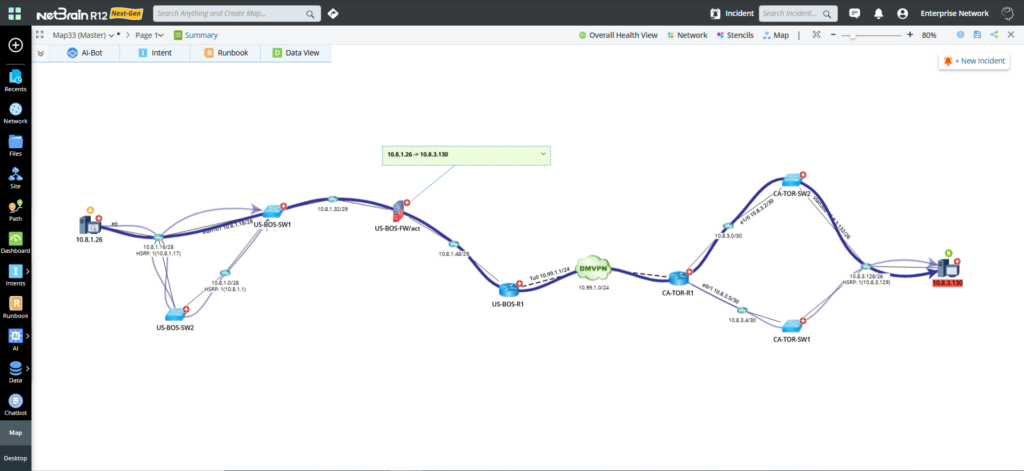Select the CA-TOR-SW2 switch node
The image size is (1024, 471).
(792, 180)
